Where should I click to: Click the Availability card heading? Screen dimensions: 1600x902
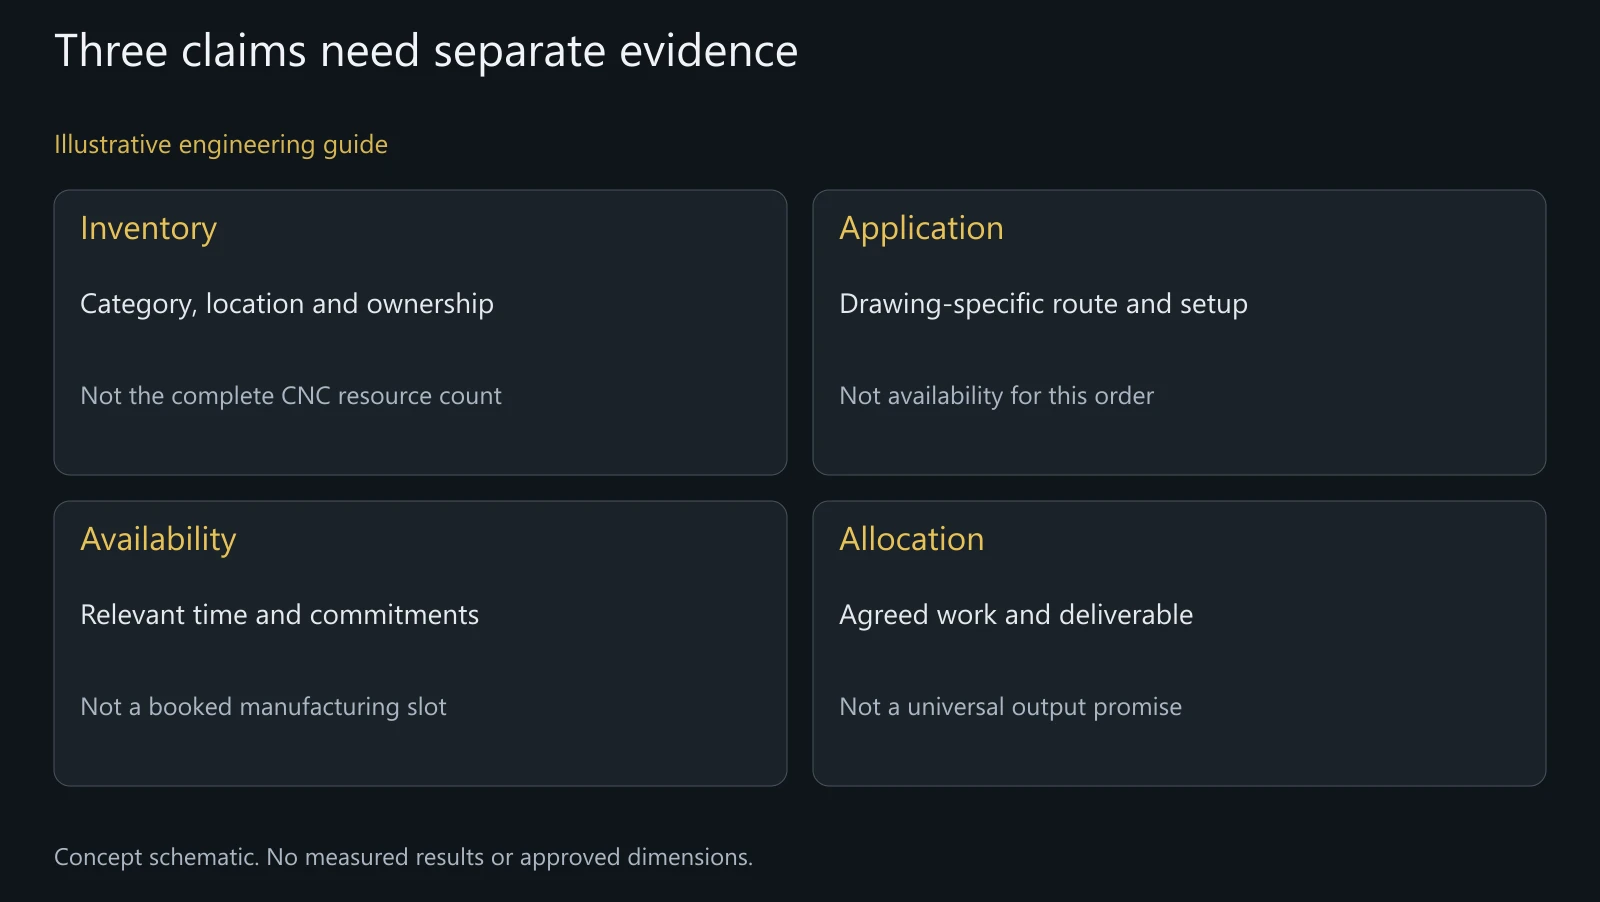[158, 540]
